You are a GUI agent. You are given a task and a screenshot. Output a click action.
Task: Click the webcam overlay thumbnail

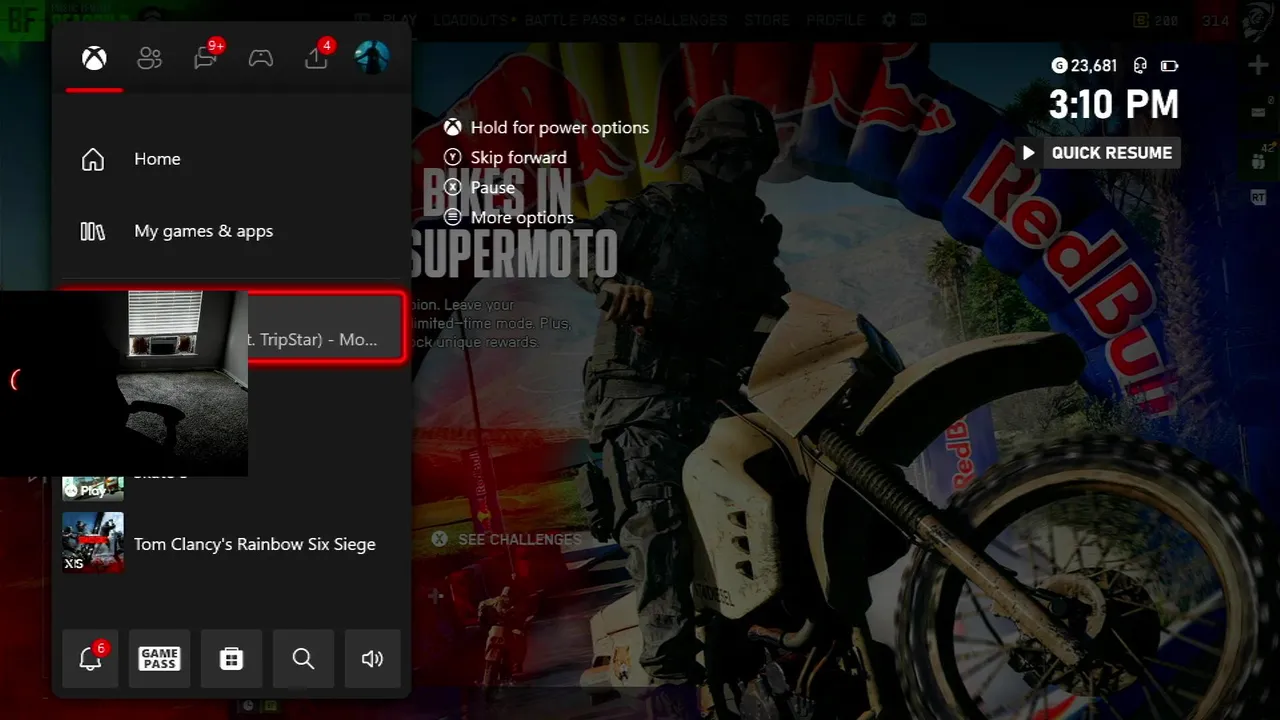click(x=124, y=383)
